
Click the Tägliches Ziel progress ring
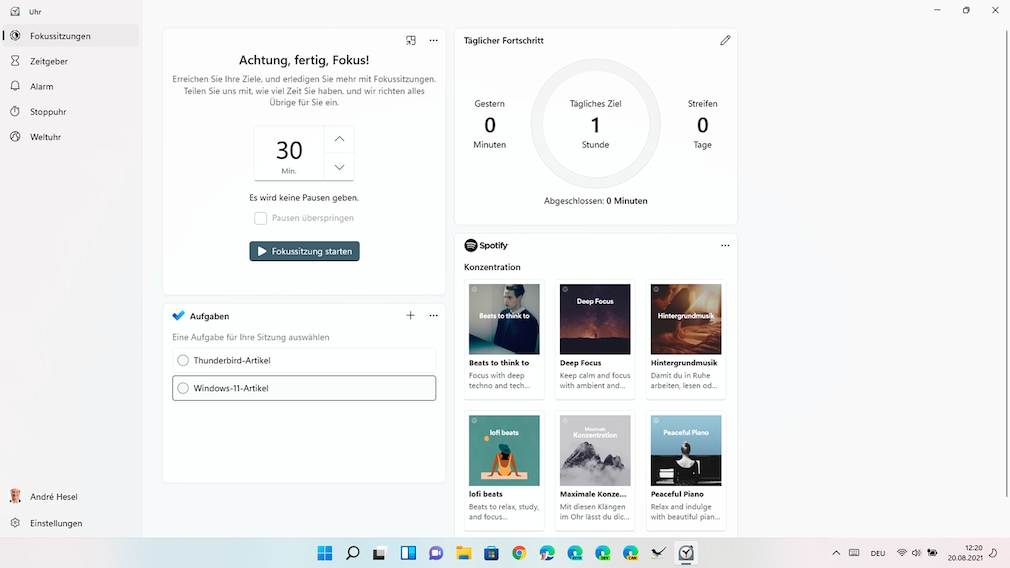(596, 124)
